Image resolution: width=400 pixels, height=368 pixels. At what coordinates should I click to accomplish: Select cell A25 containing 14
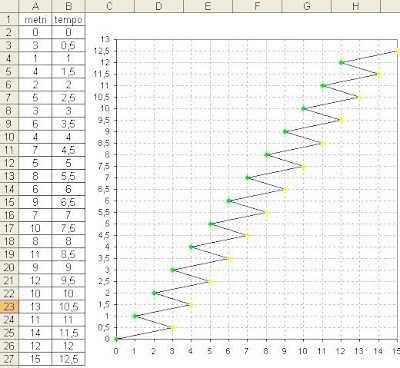pos(35,333)
